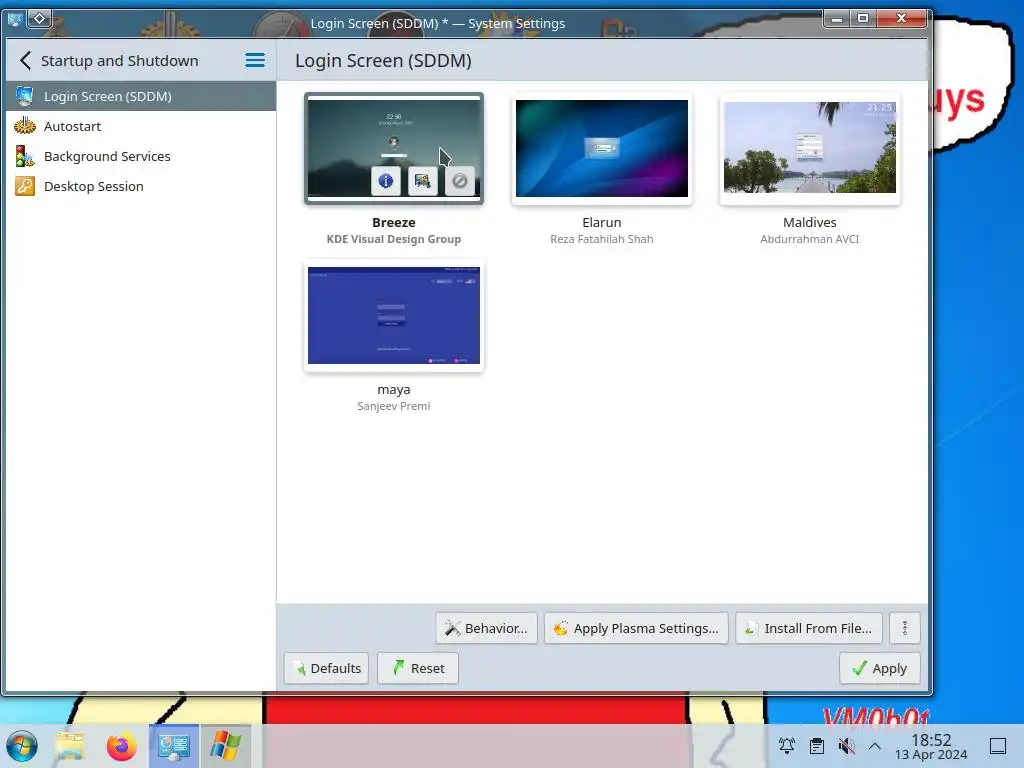The width and height of the screenshot is (1024, 768).
Task: Click the Desktop Session key icon
Action: 25,186
